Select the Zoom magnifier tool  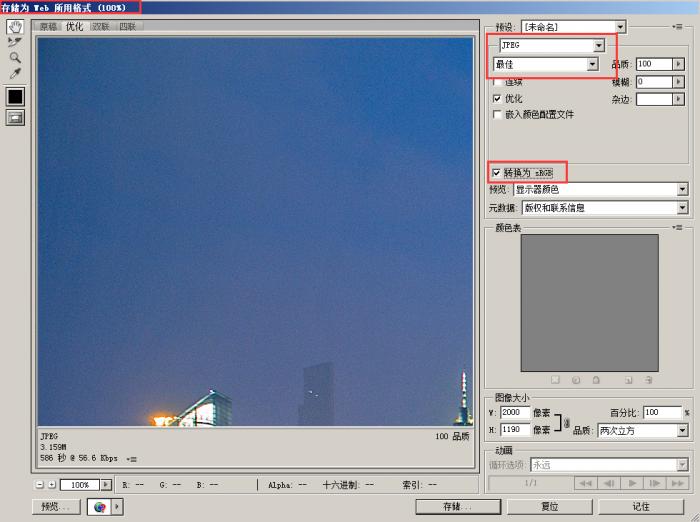[x=15, y=58]
